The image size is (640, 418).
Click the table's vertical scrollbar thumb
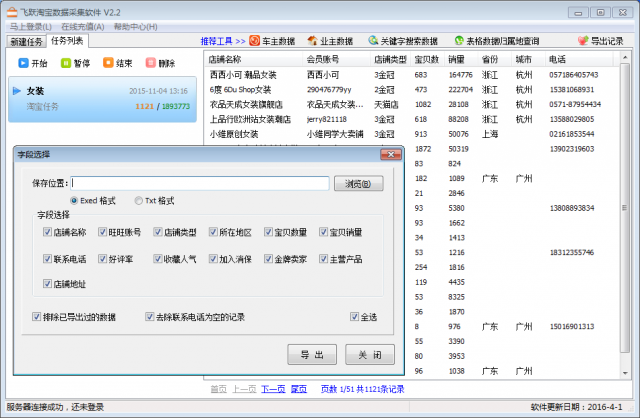coord(624,208)
